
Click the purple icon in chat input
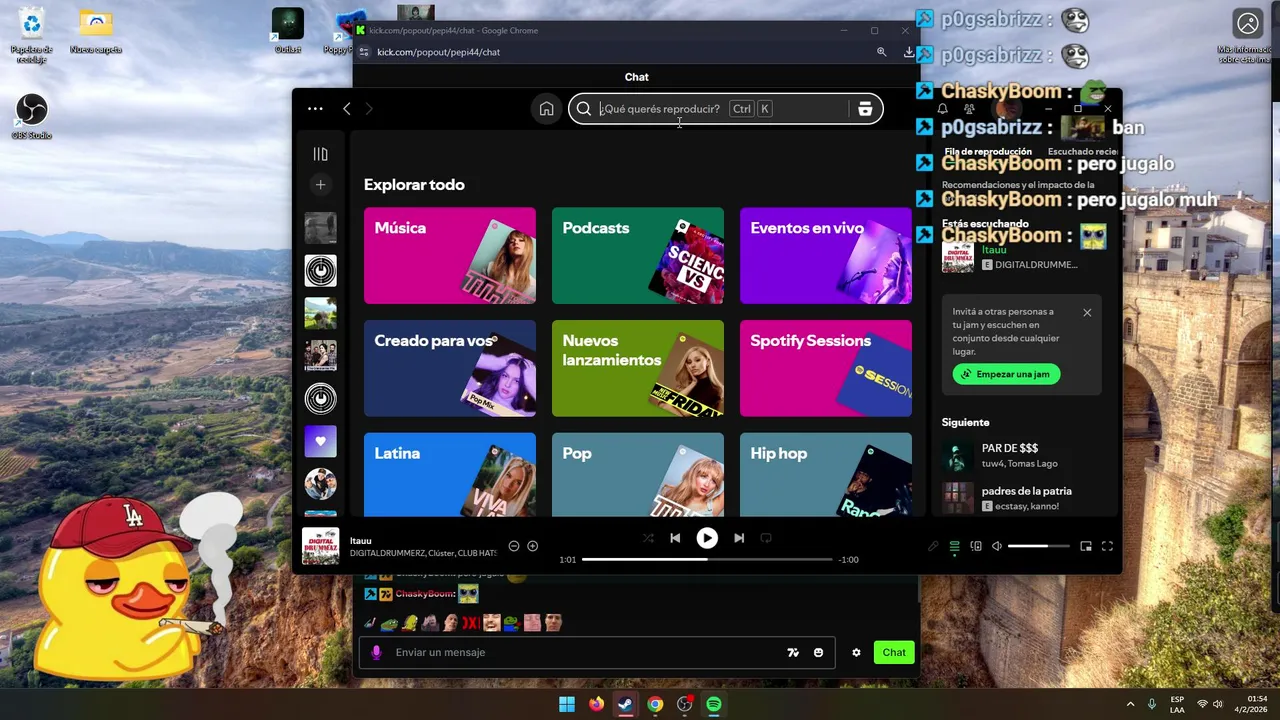(x=377, y=652)
